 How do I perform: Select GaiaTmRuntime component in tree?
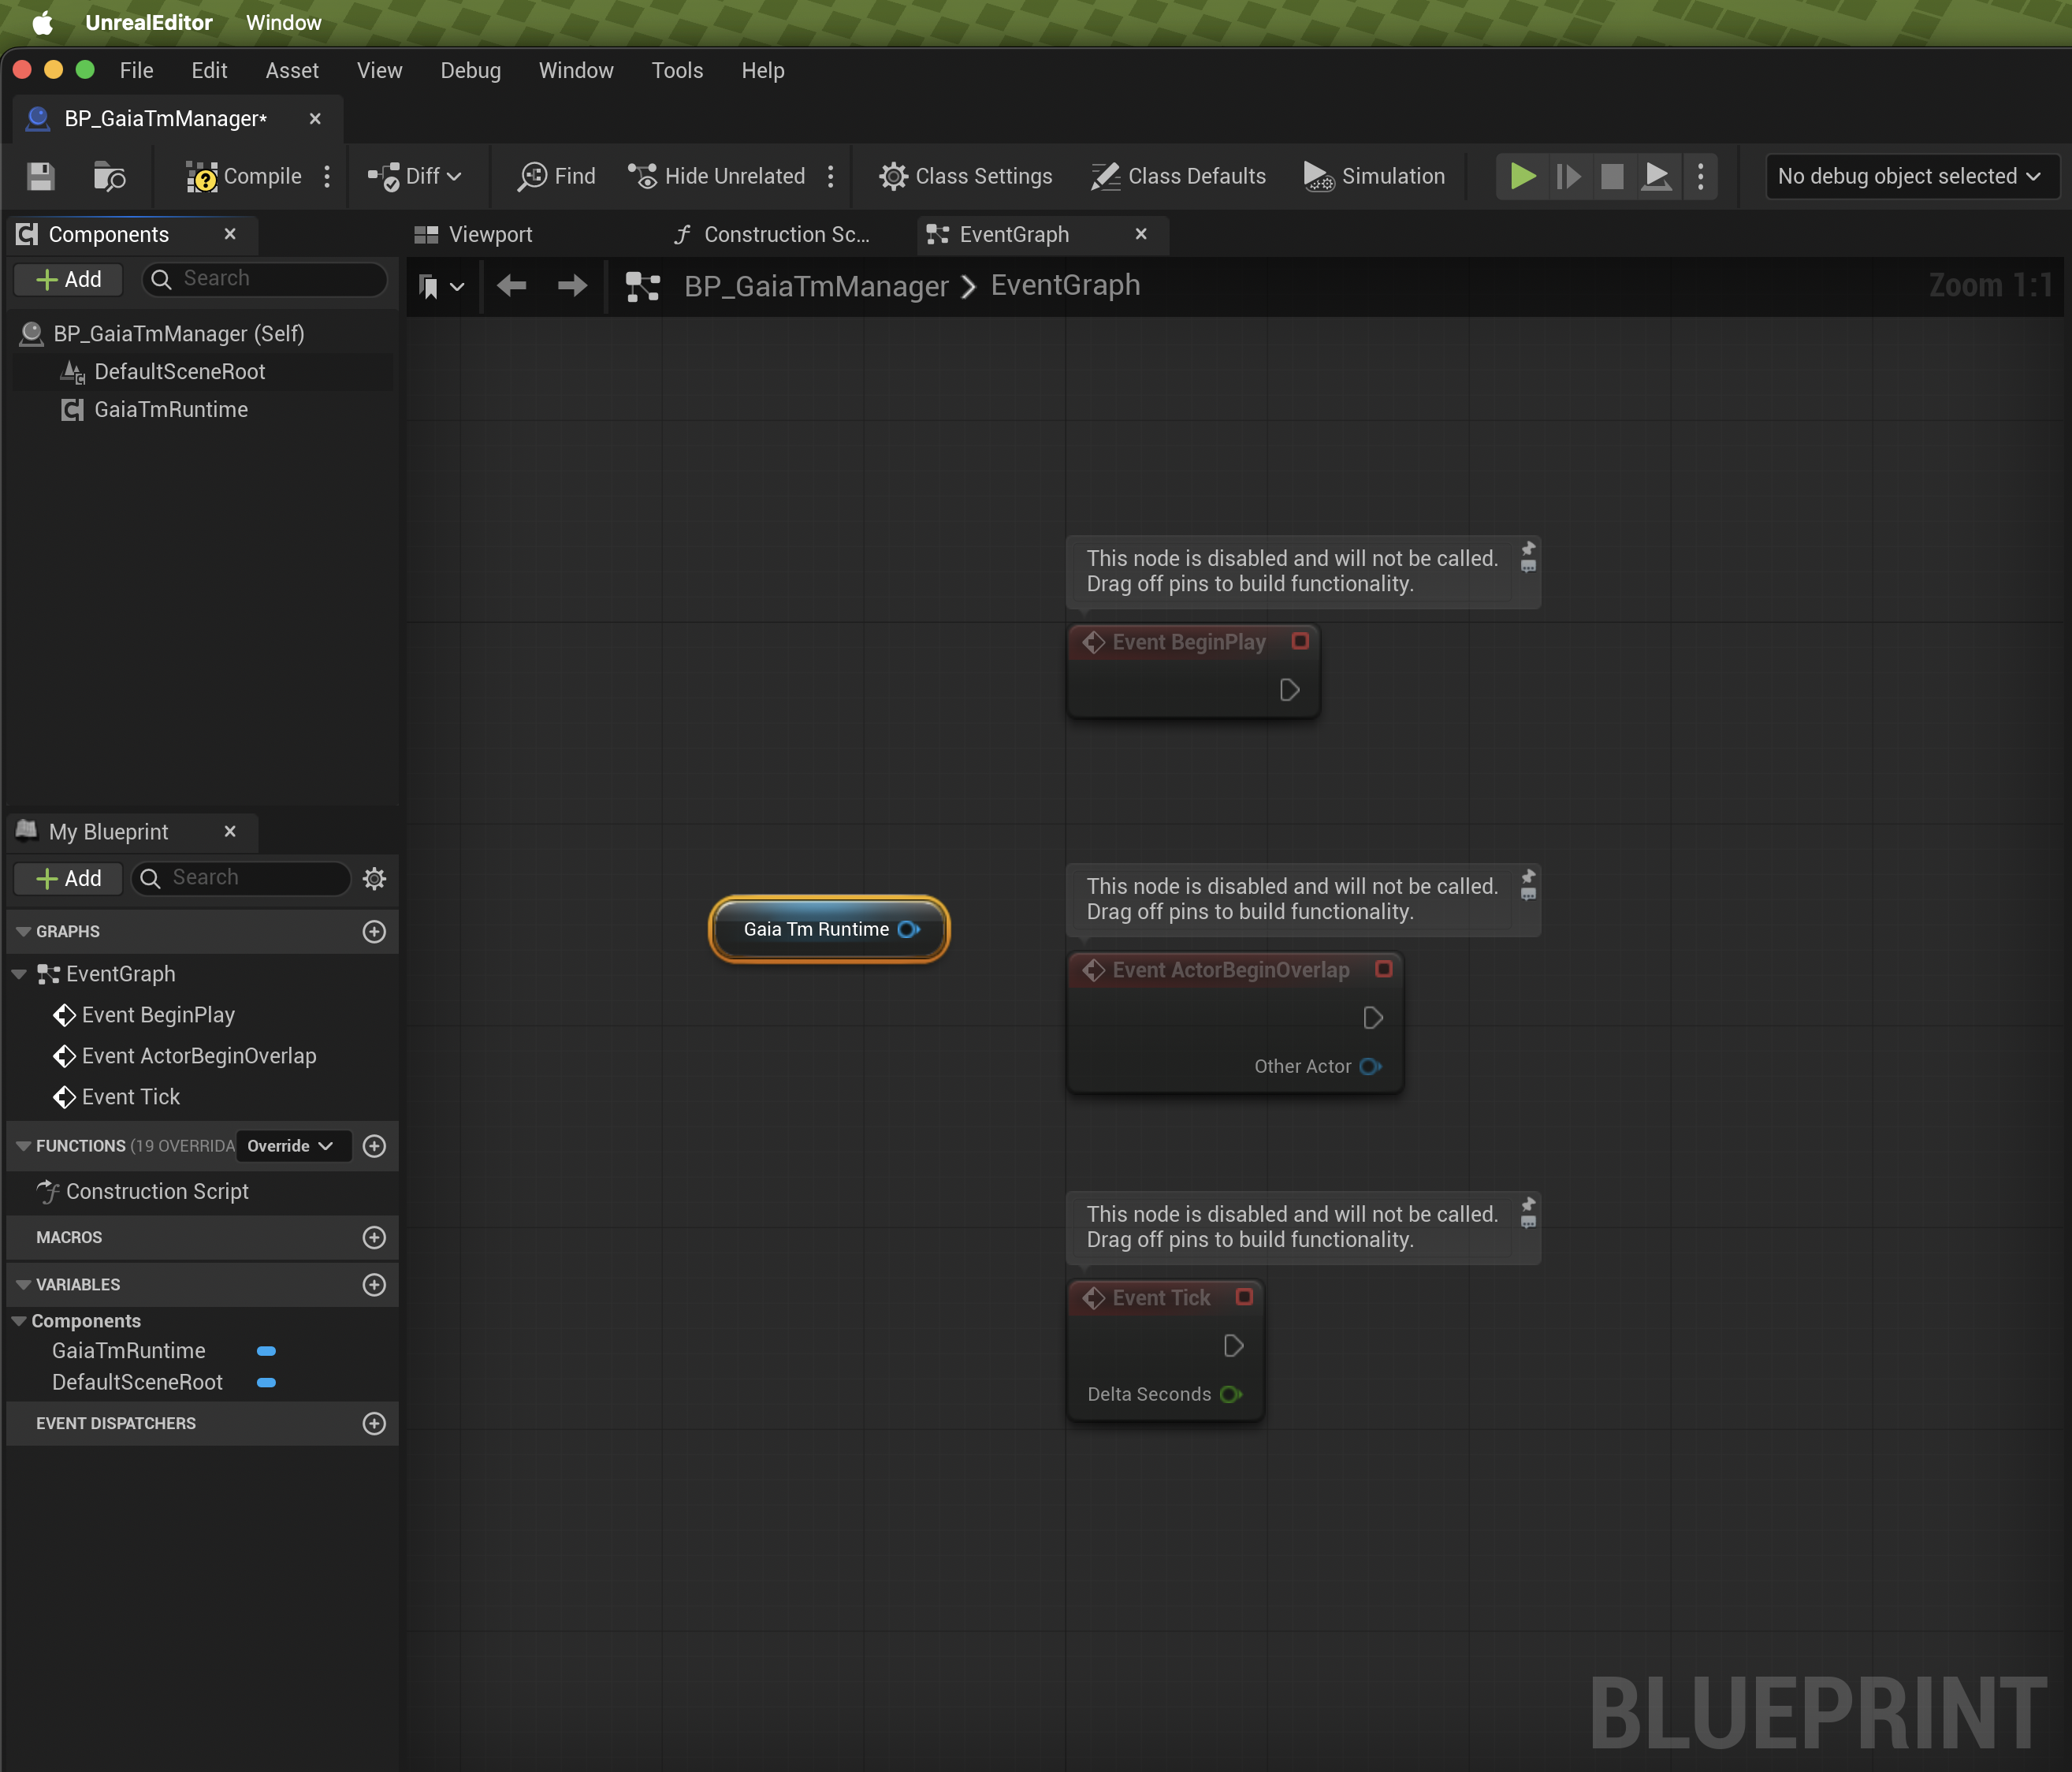point(171,410)
